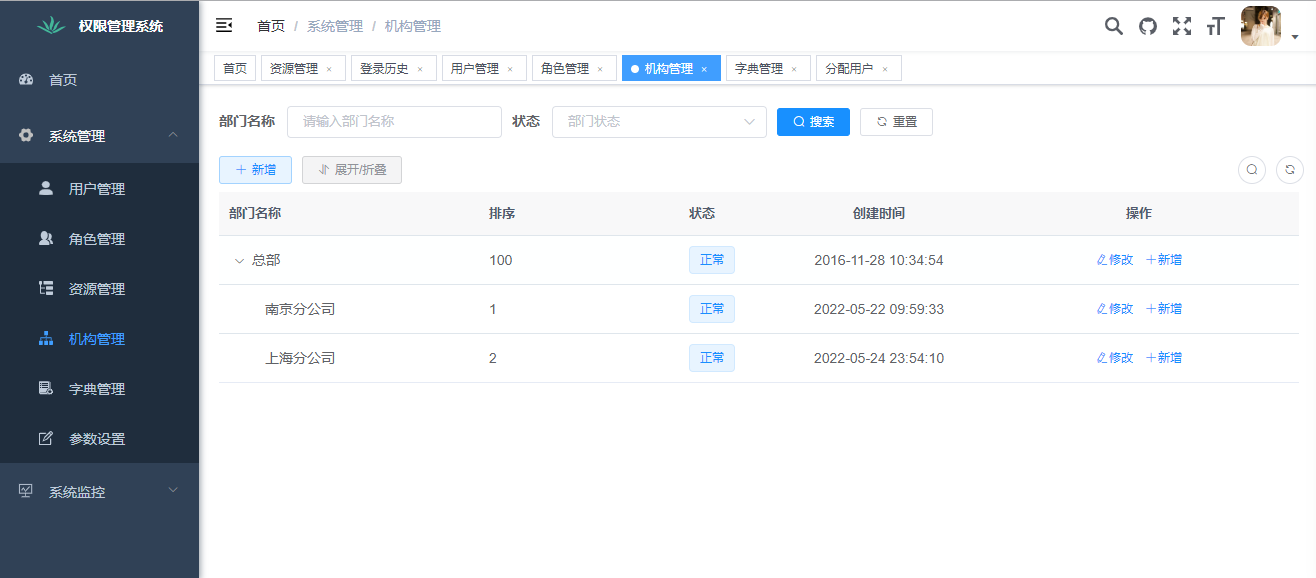The height and width of the screenshot is (578, 1316).
Task: Click the user avatar picture
Action: (x=1261, y=26)
